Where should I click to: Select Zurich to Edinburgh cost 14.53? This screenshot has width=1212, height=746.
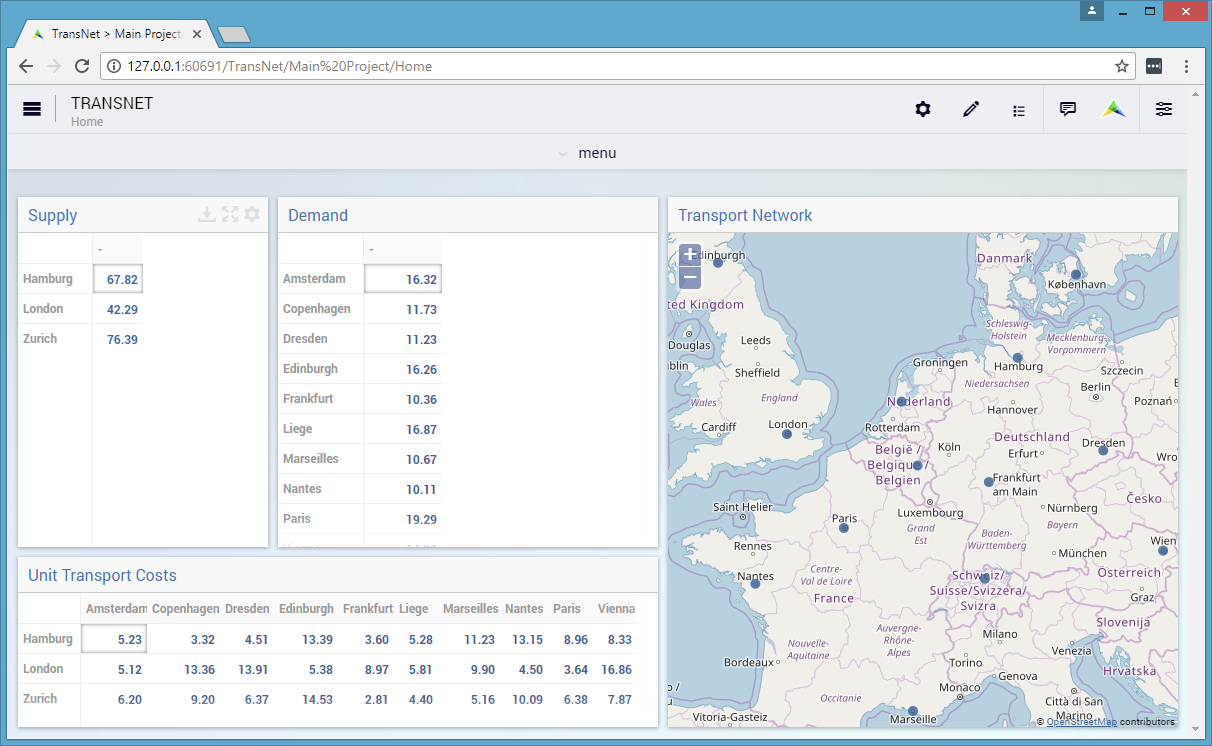point(306,699)
